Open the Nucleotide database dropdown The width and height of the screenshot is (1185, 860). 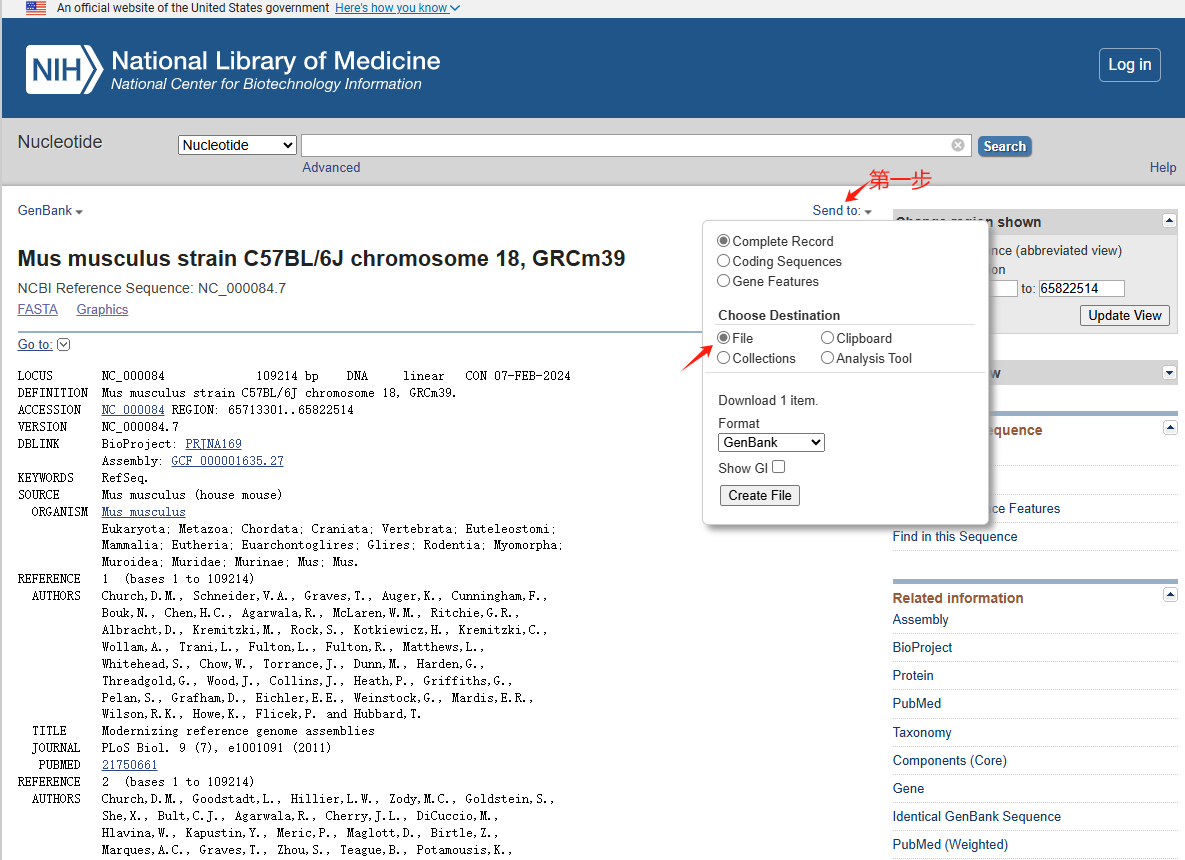pos(237,145)
